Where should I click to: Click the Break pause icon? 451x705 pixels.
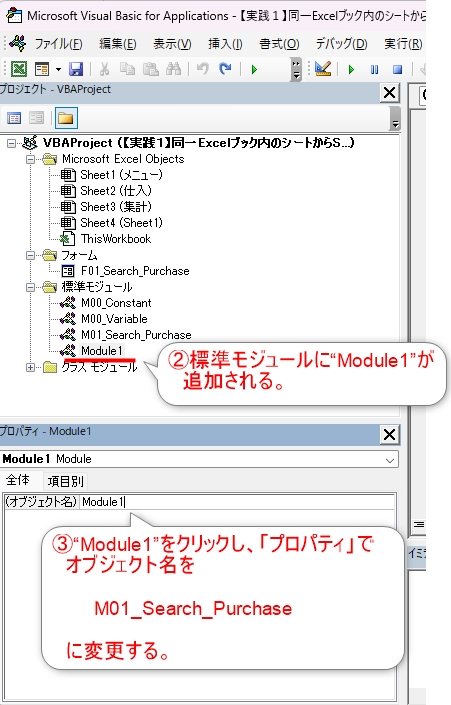374,69
